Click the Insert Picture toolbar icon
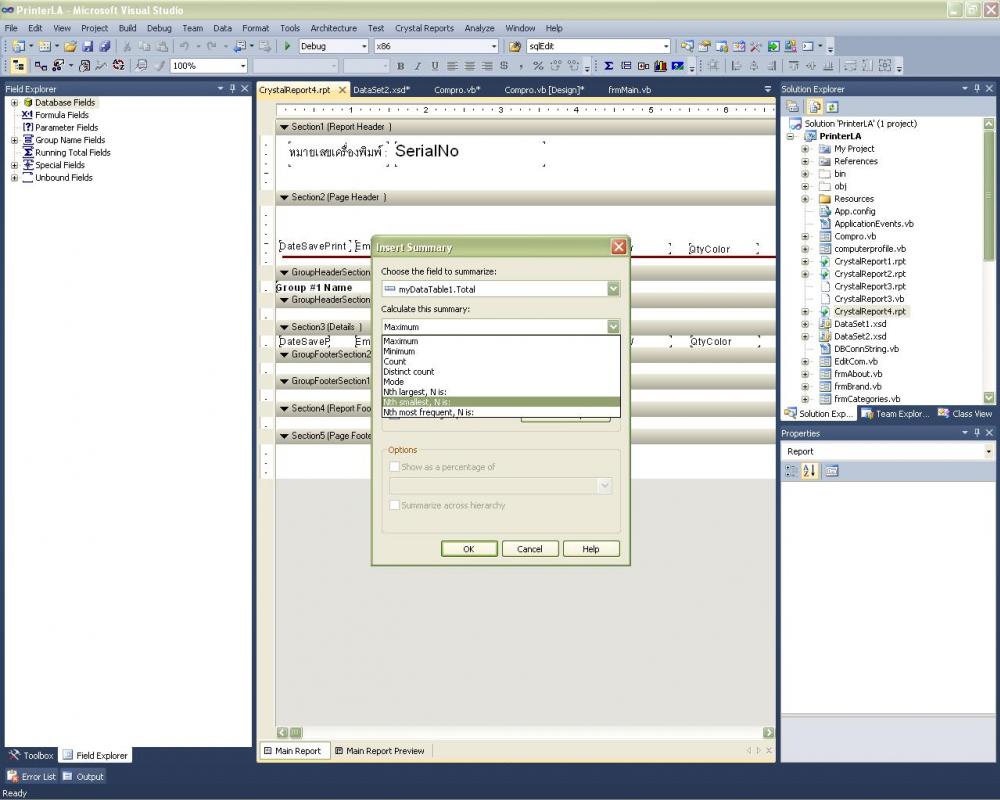This screenshot has width=1000, height=800. point(677,66)
